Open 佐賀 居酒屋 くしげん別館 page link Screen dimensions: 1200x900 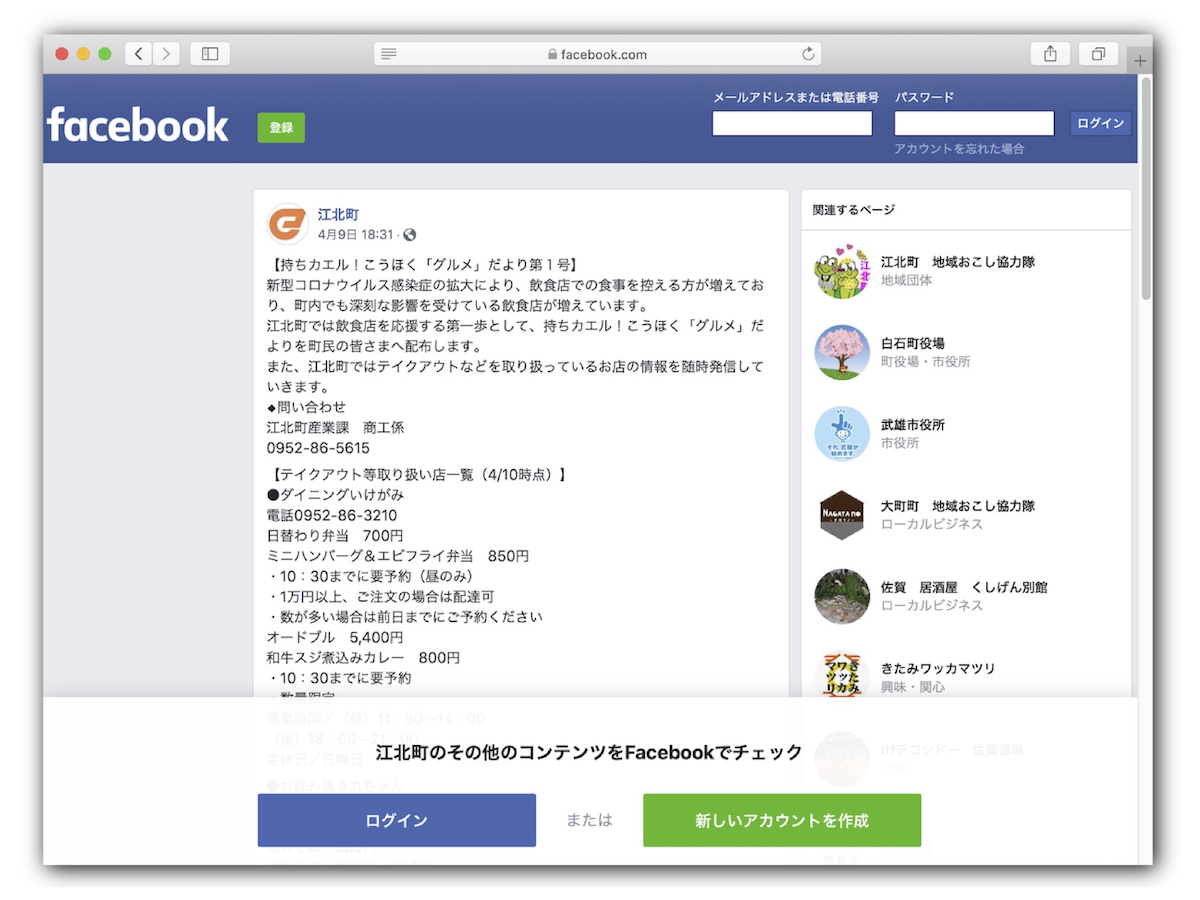coord(964,587)
